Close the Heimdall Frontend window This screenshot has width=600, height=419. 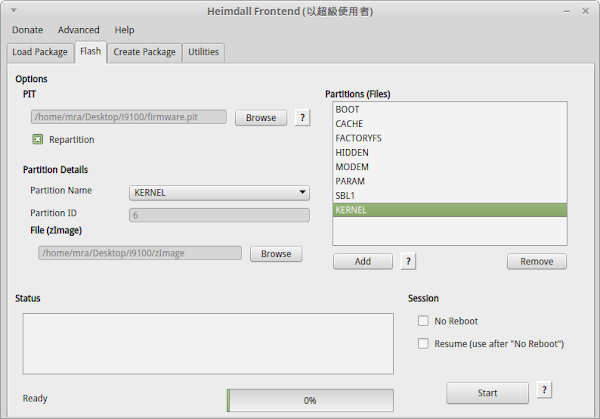tap(585, 11)
